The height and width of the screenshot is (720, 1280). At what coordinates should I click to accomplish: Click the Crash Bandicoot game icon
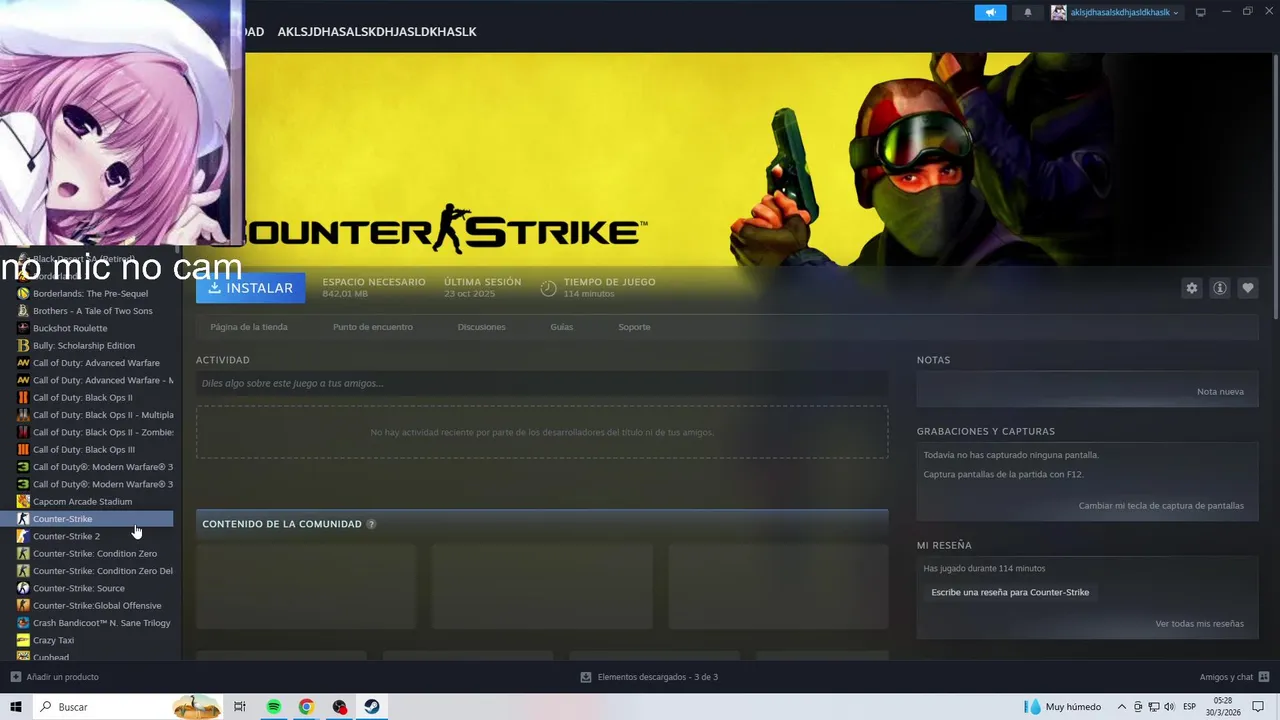[x=23, y=623]
